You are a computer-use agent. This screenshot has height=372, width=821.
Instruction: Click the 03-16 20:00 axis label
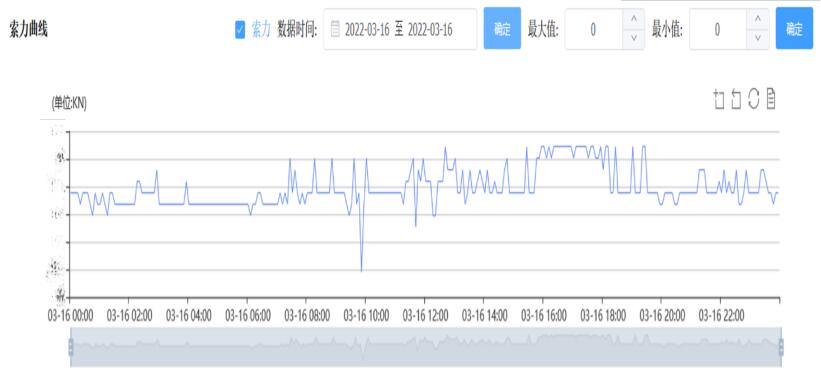(x=662, y=316)
